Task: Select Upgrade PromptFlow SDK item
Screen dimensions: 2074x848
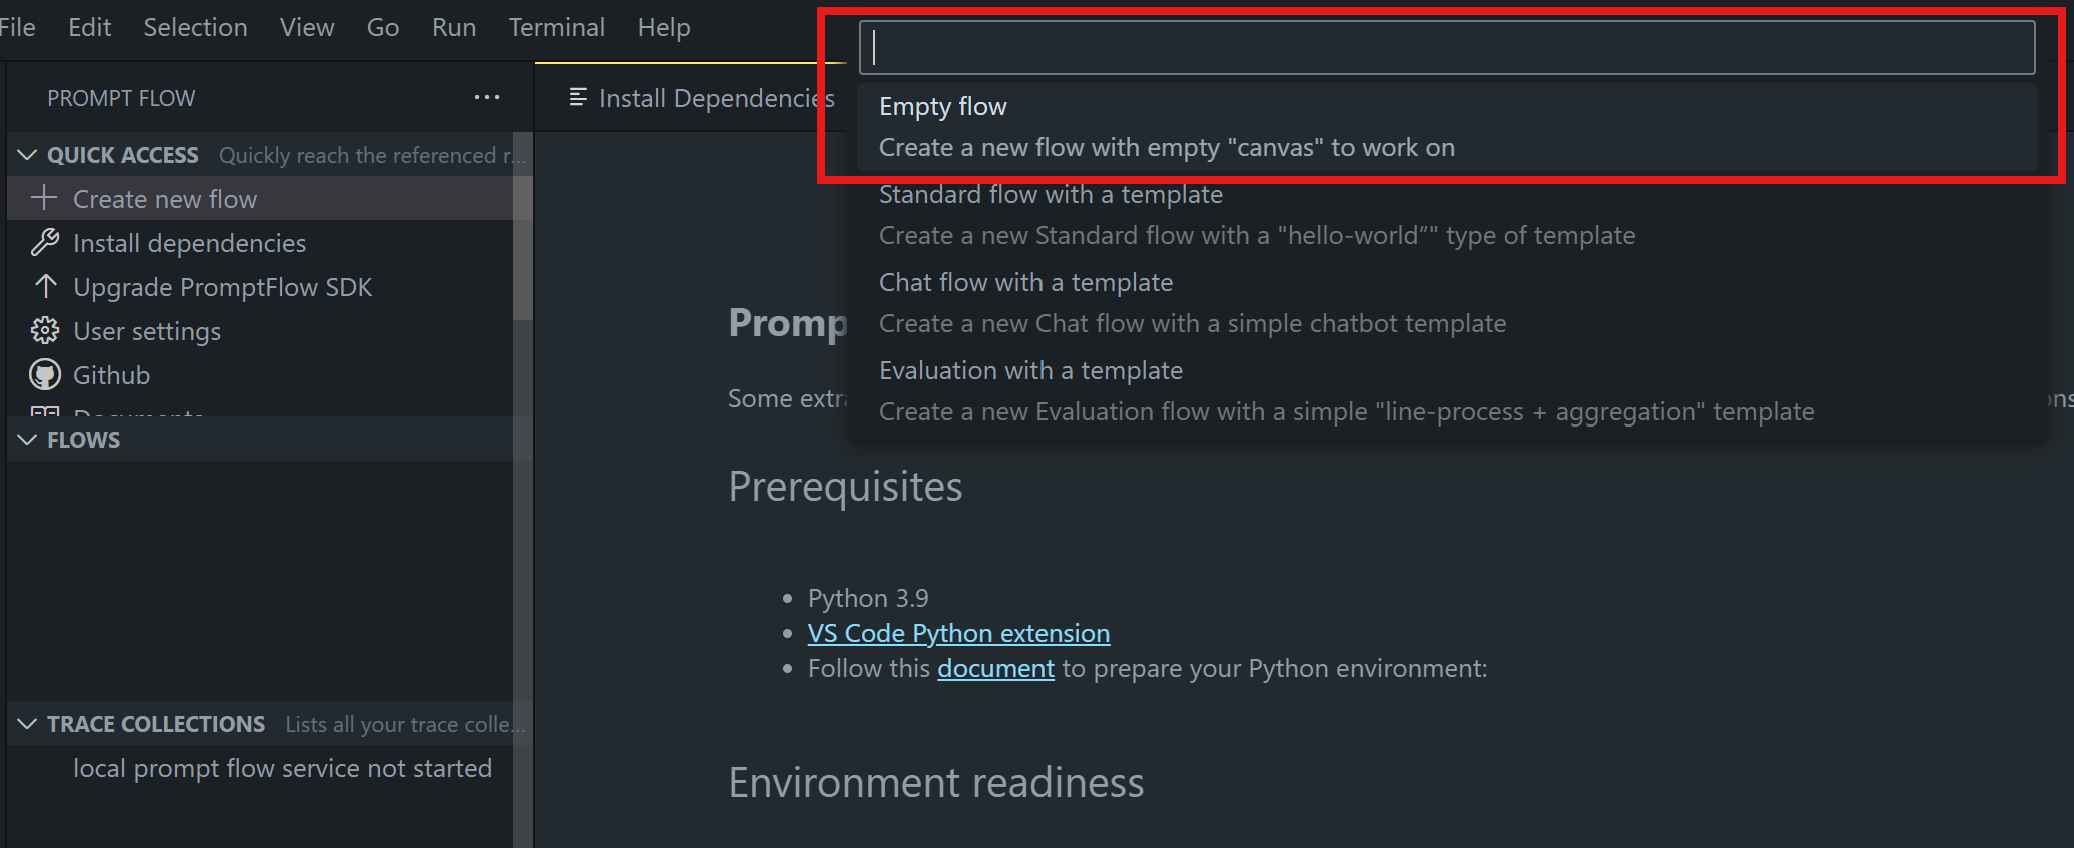Action: coord(260,286)
